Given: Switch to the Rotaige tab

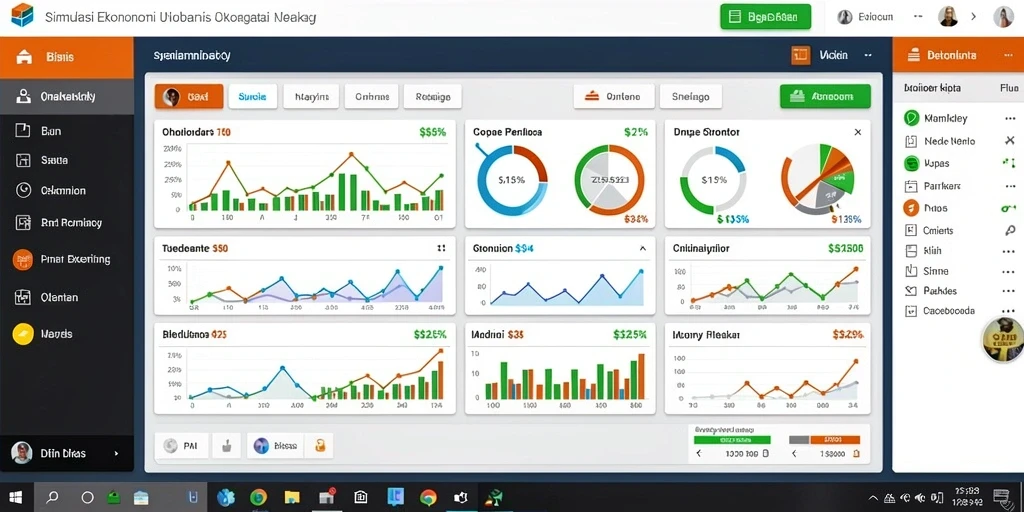Looking at the screenshot, I should [432, 97].
